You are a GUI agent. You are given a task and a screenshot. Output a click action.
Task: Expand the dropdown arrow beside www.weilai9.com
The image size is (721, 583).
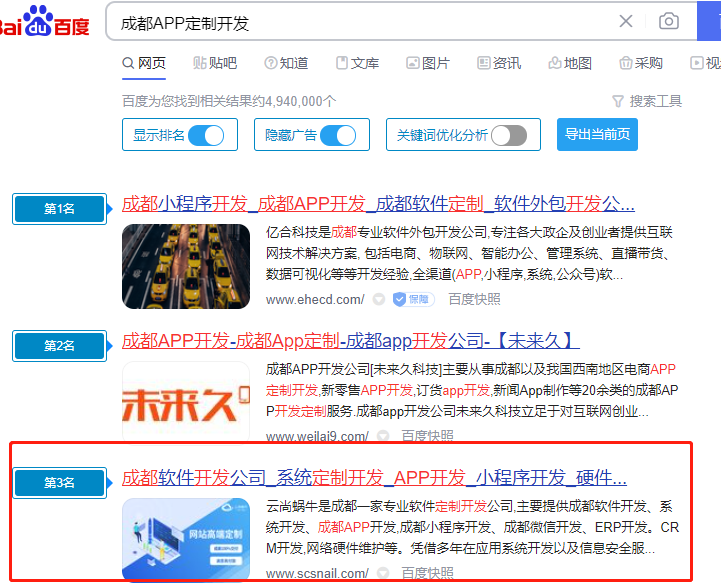coord(382,436)
